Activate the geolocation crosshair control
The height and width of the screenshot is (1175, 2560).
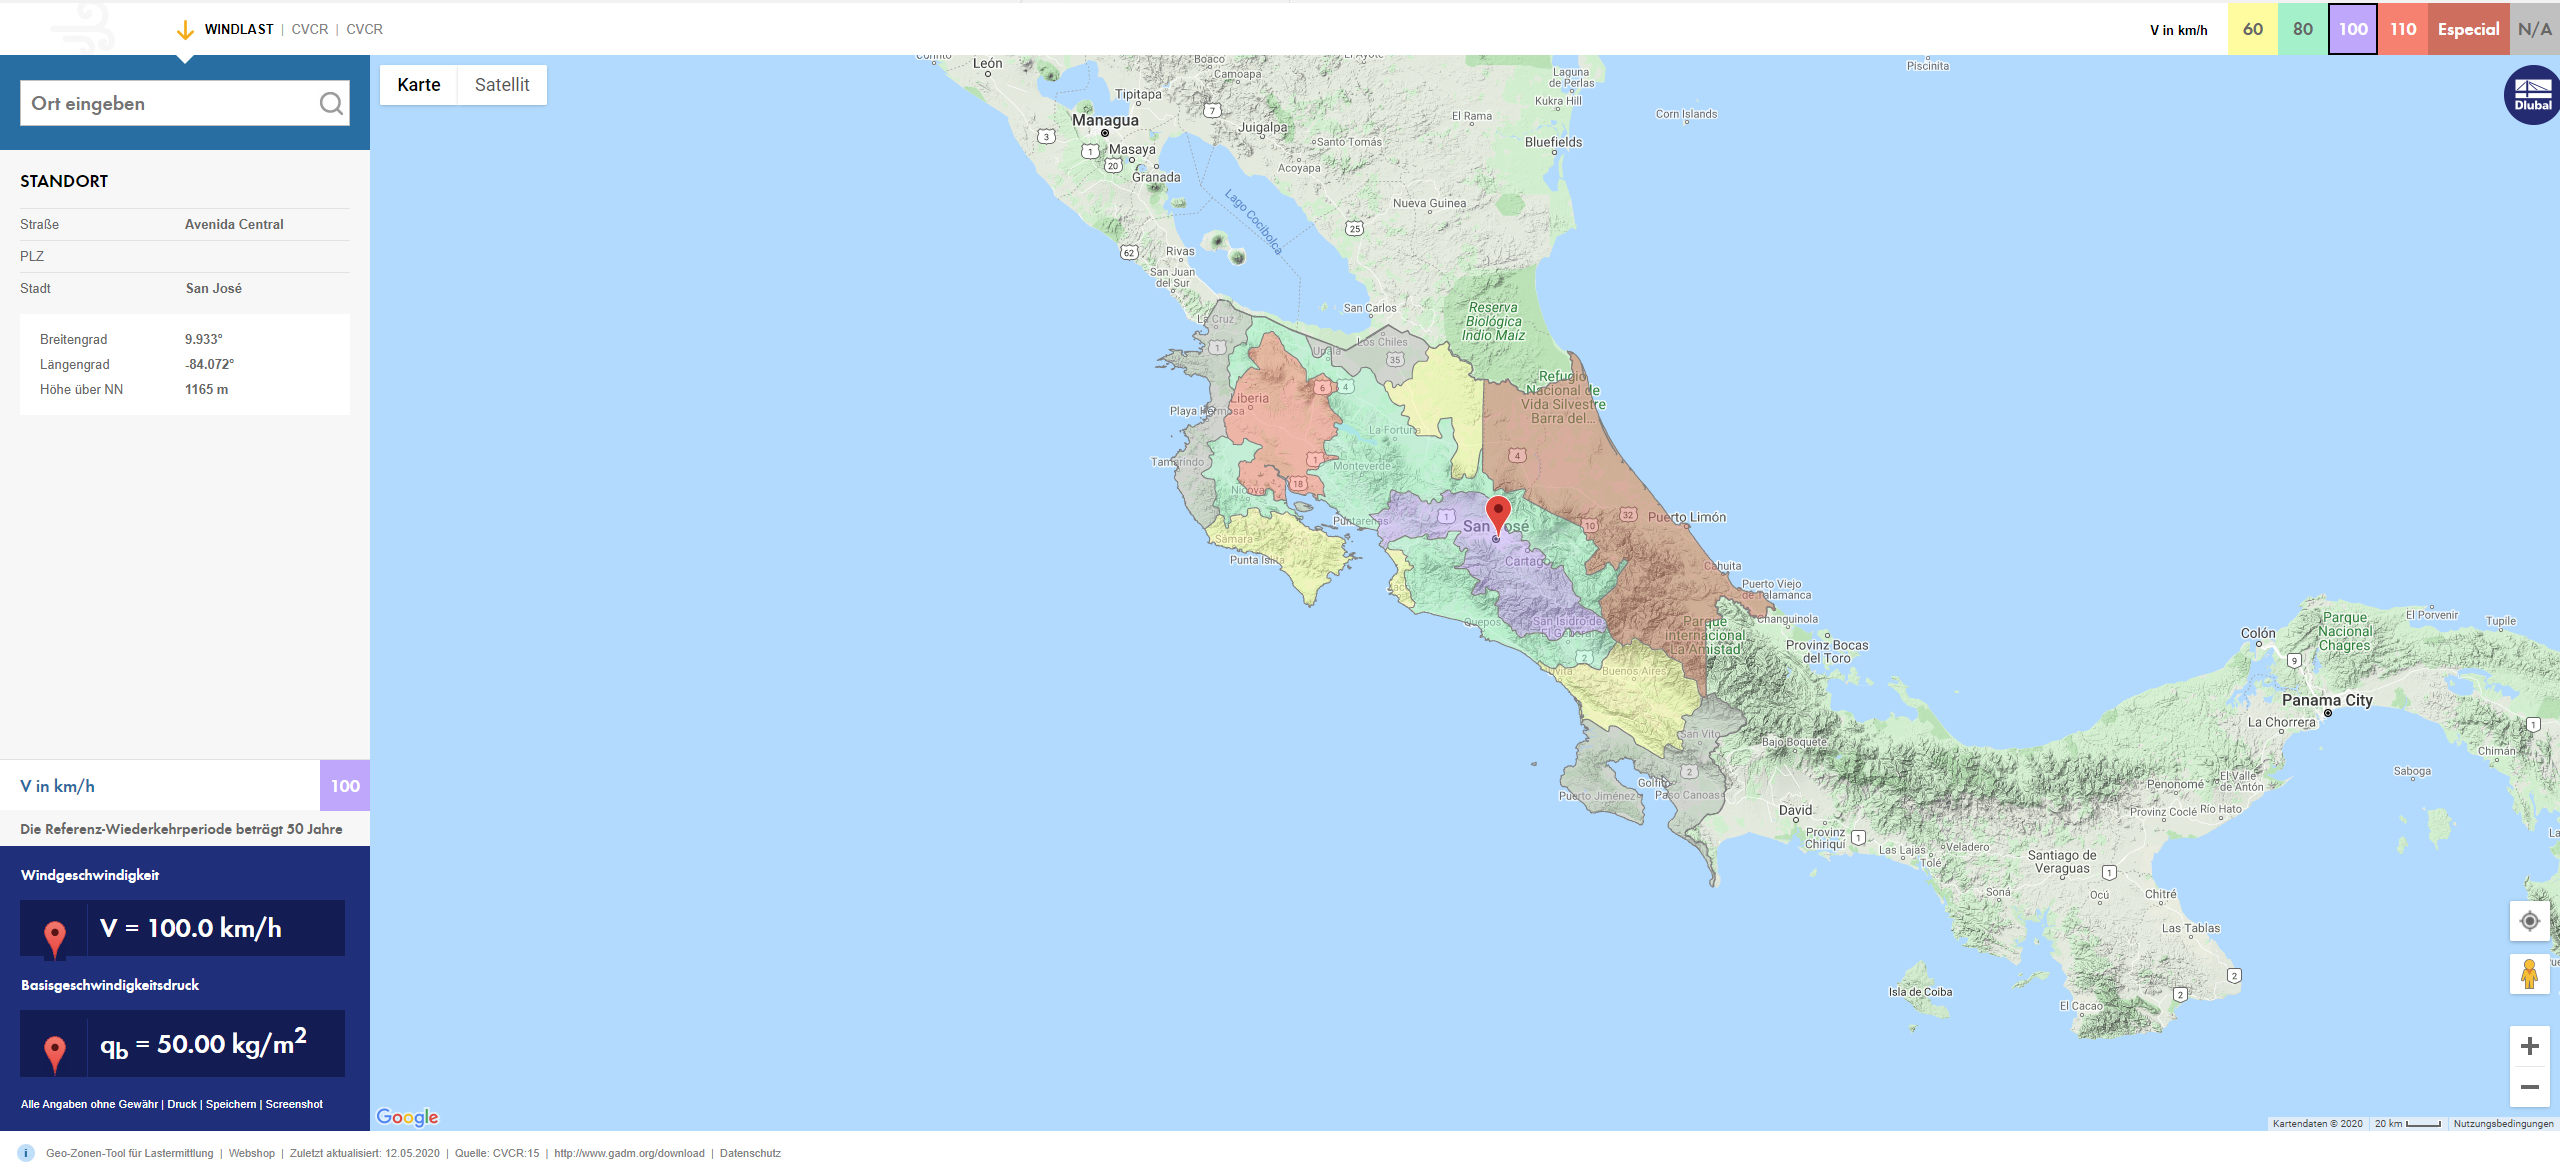tap(2530, 921)
